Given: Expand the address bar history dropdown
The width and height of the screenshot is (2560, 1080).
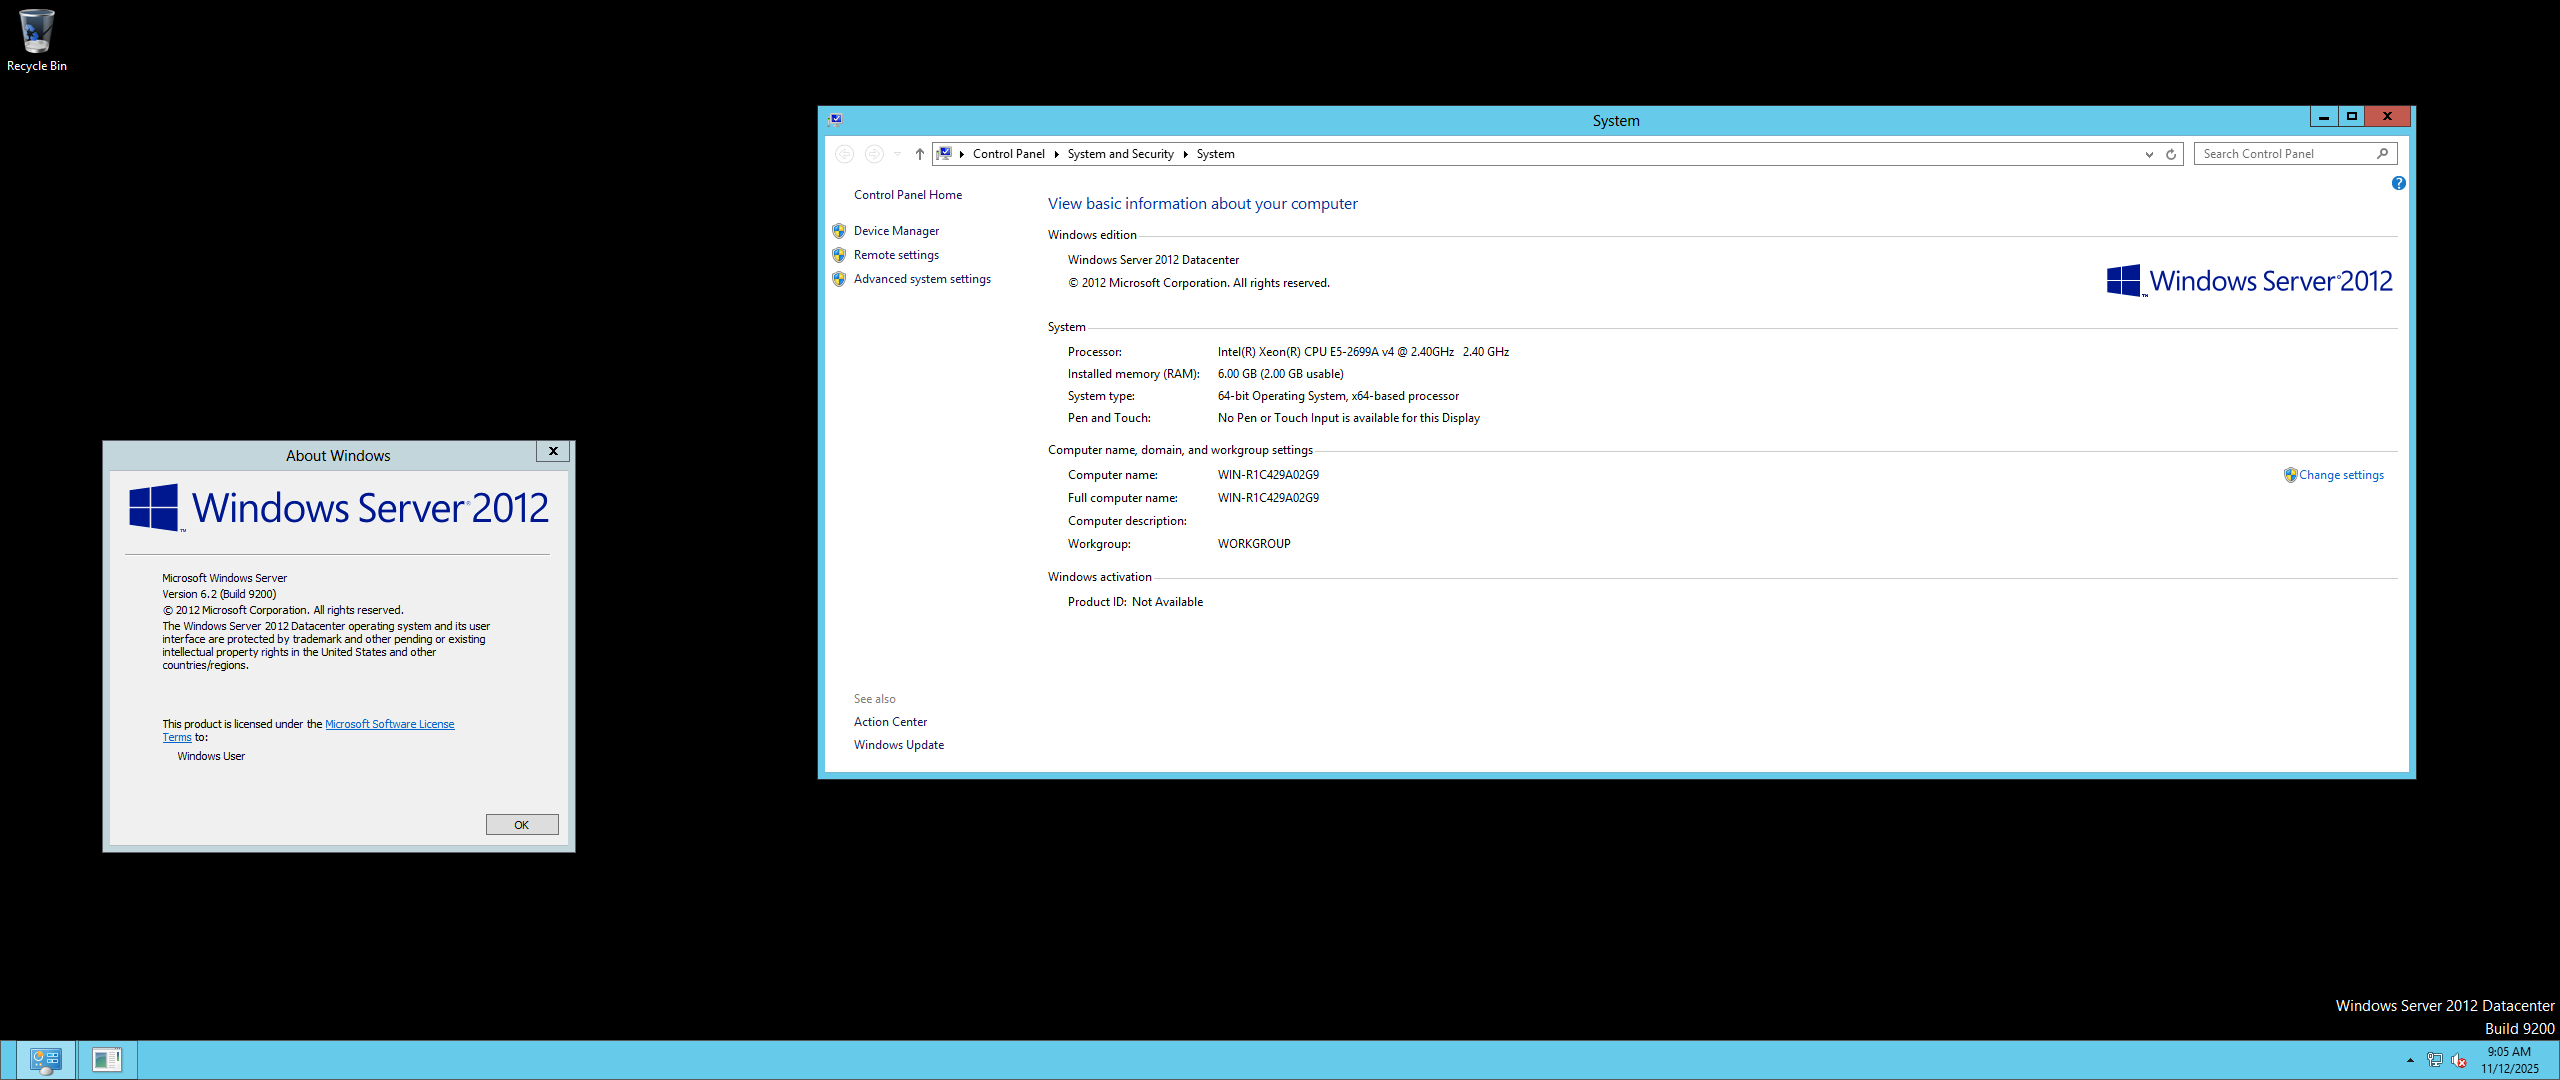Looking at the screenshot, I should click(x=2149, y=154).
